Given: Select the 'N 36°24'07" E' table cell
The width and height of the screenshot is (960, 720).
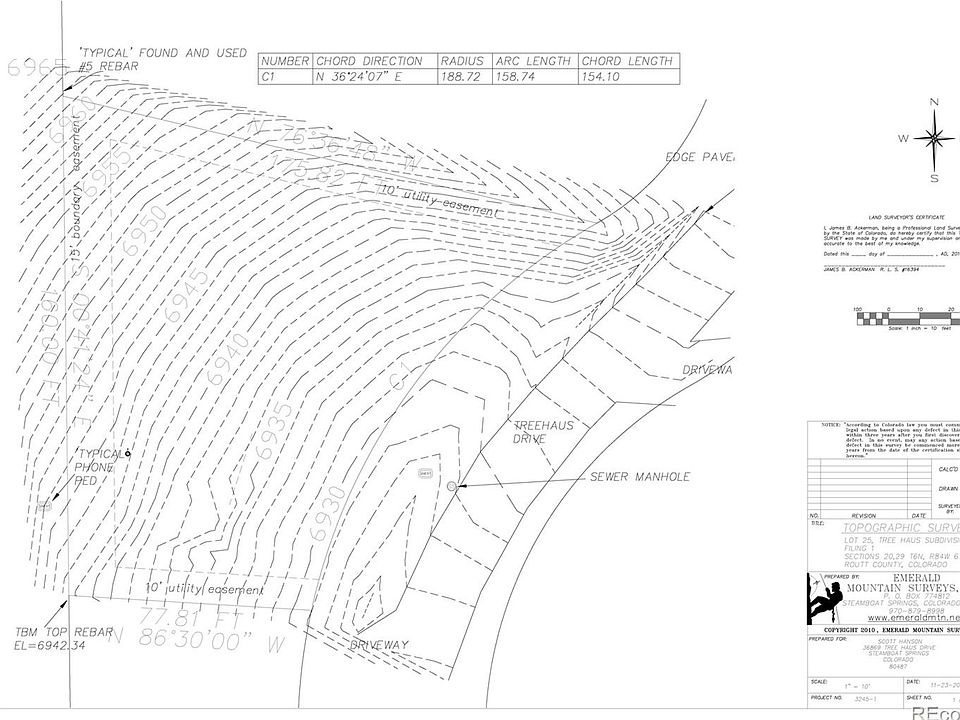Looking at the screenshot, I should pyautogui.click(x=359, y=77).
